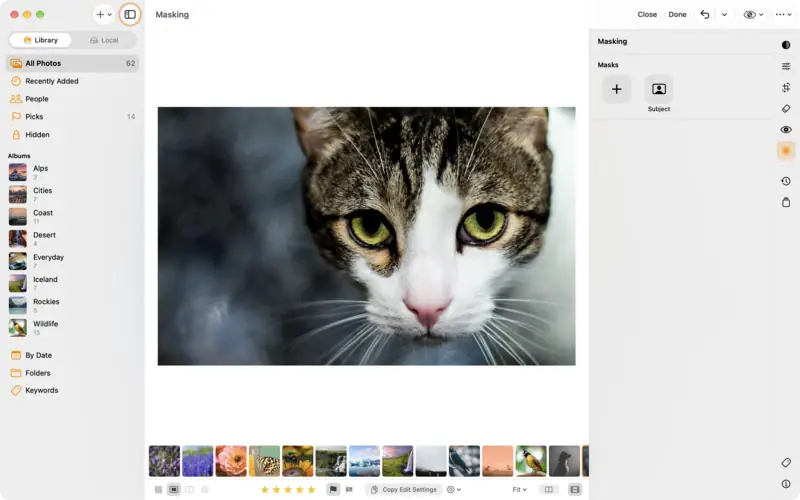Switch to single photo view in the bottom bar

(x=174, y=490)
